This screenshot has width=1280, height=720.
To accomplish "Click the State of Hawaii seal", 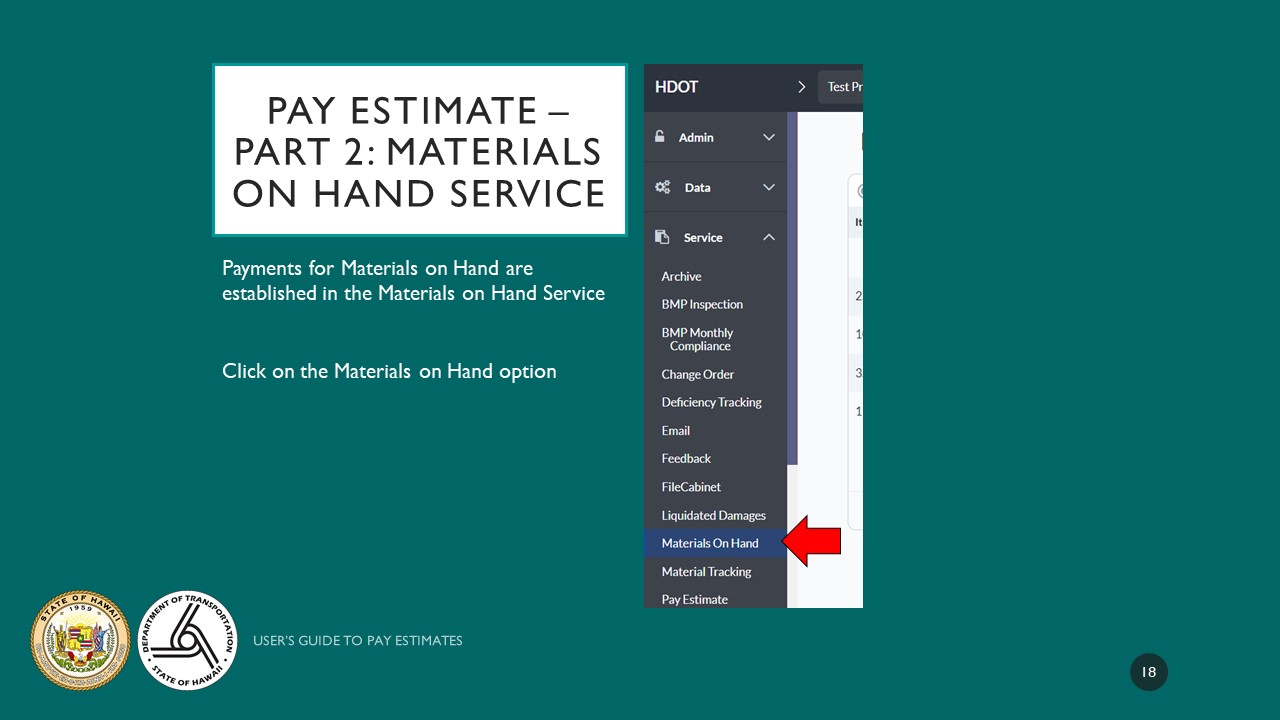I will coord(81,640).
